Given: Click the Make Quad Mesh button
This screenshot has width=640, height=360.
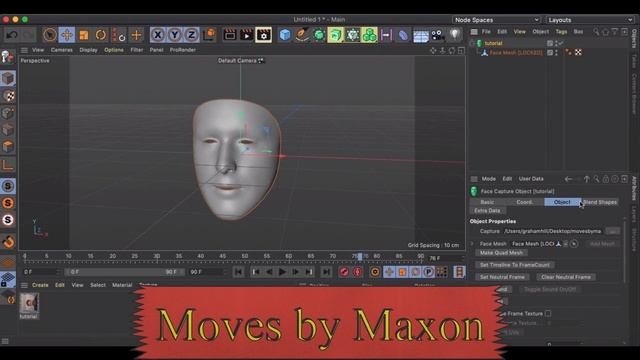Looking at the screenshot, I should tap(501, 253).
